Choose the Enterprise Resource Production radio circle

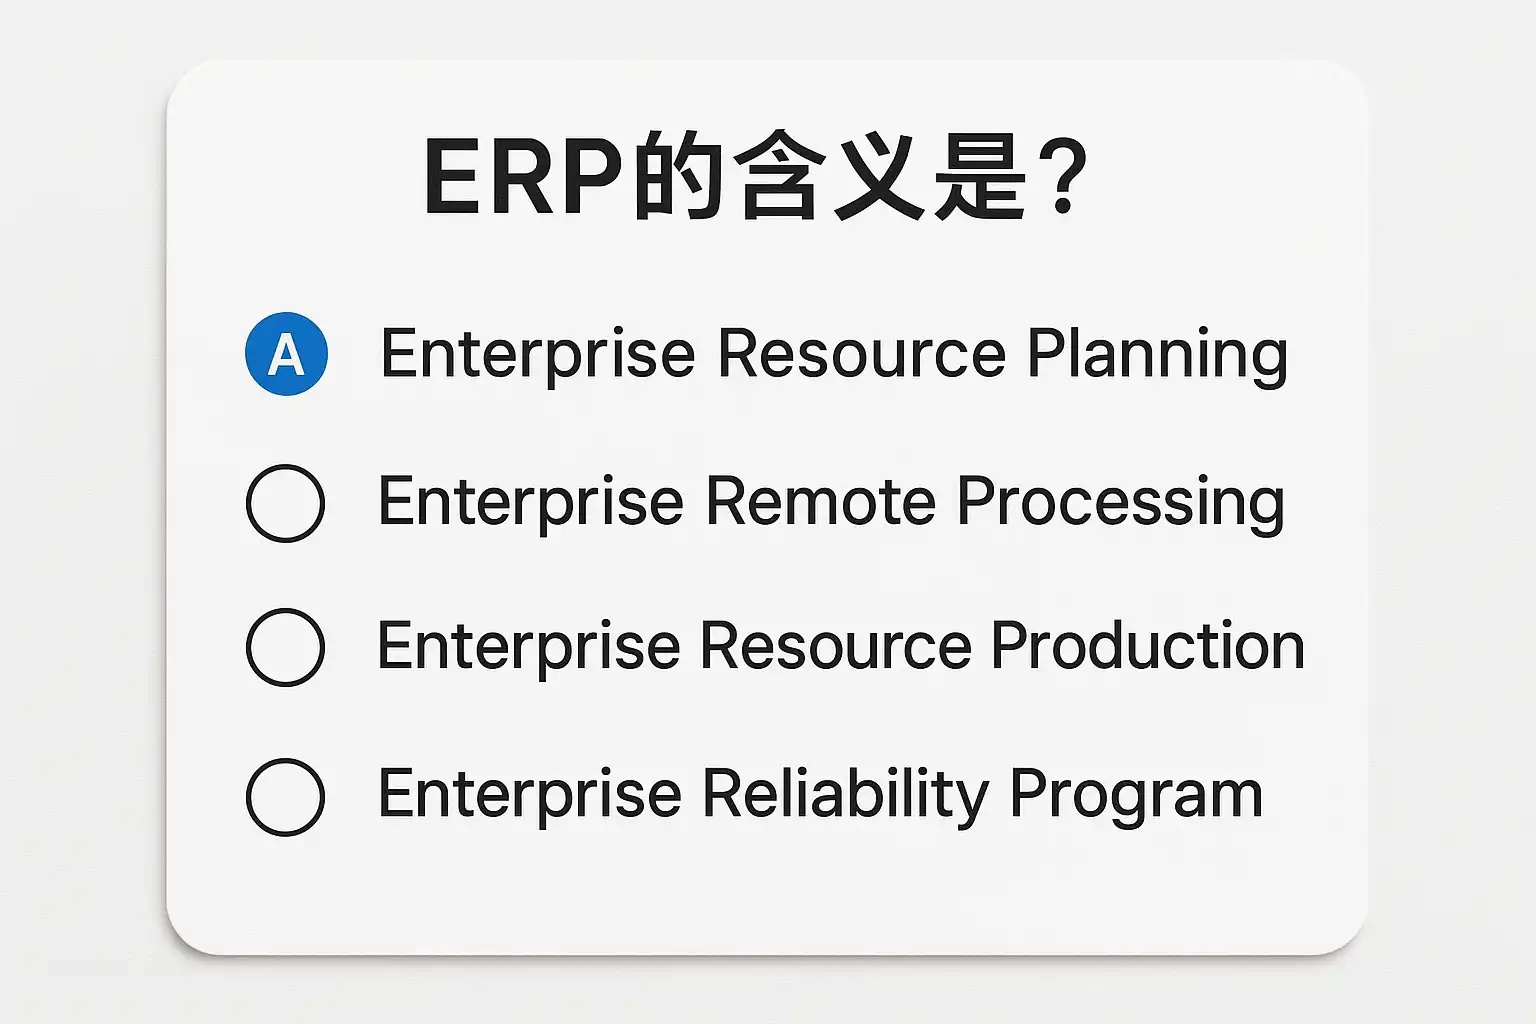[285, 647]
